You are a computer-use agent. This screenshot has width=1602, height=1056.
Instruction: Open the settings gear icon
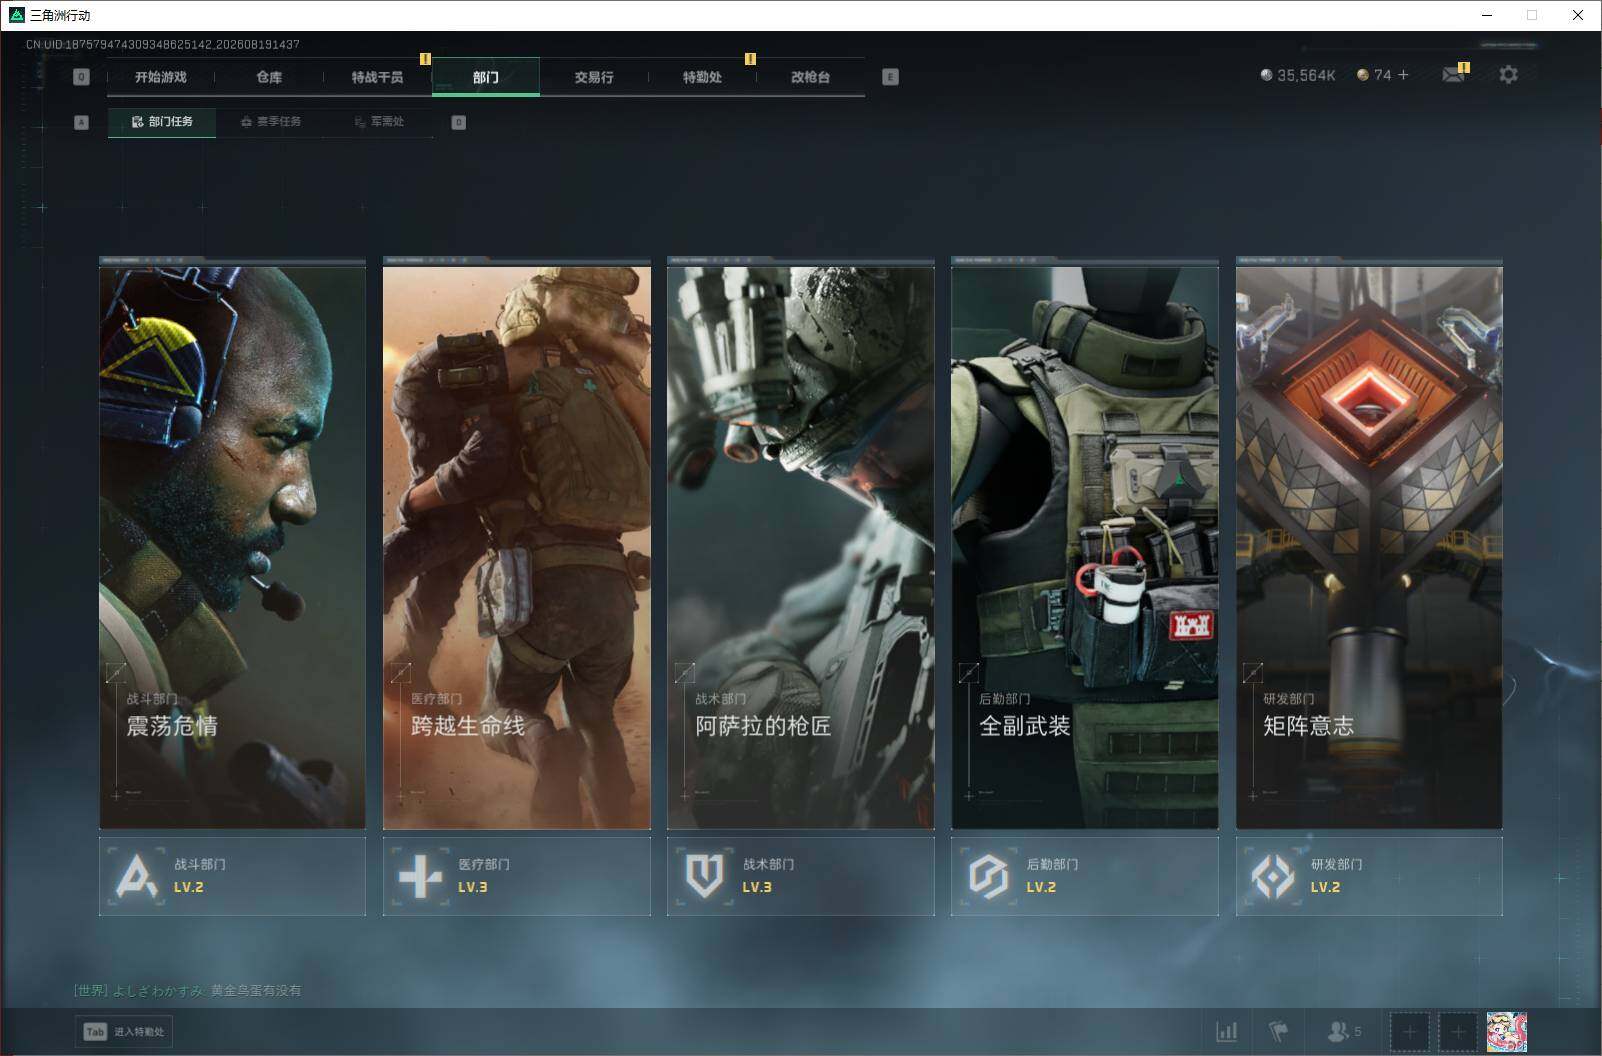coord(1508,74)
